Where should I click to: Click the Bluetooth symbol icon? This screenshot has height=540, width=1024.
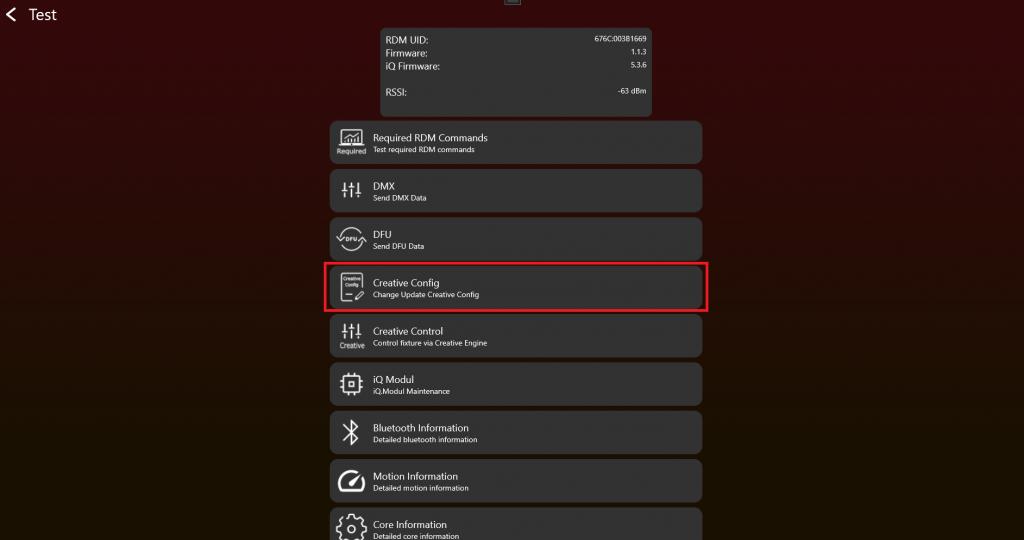pos(351,432)
